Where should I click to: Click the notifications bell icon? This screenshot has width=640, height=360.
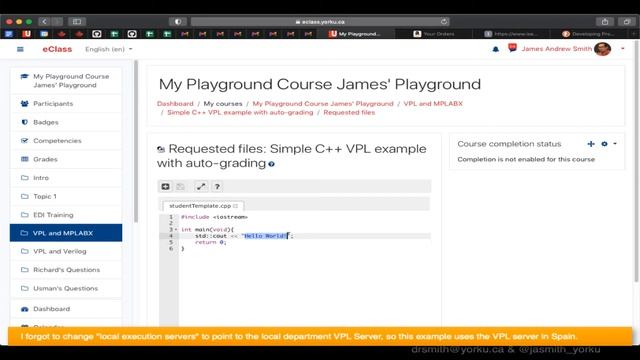pyautogui.click(x=496, y=49)
